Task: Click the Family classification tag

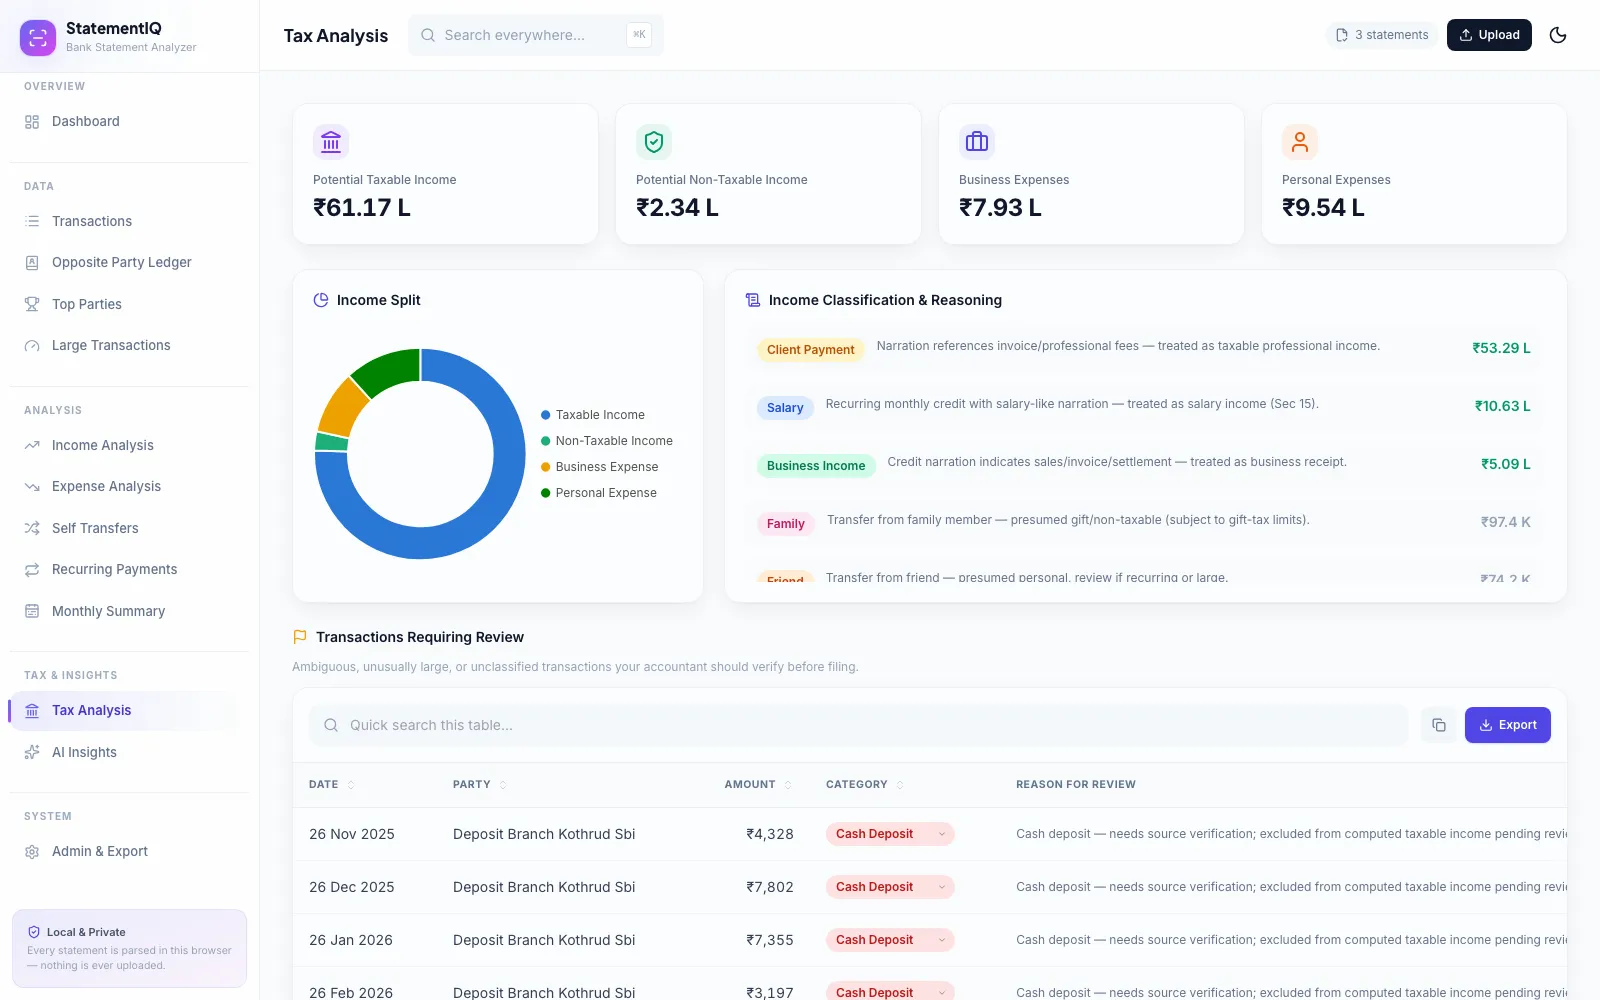Action: pos(786,524)
